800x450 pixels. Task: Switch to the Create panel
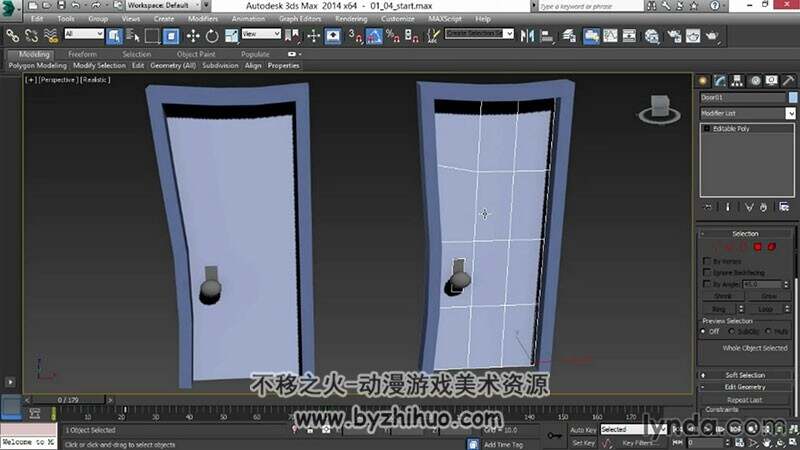pos(703,81)
